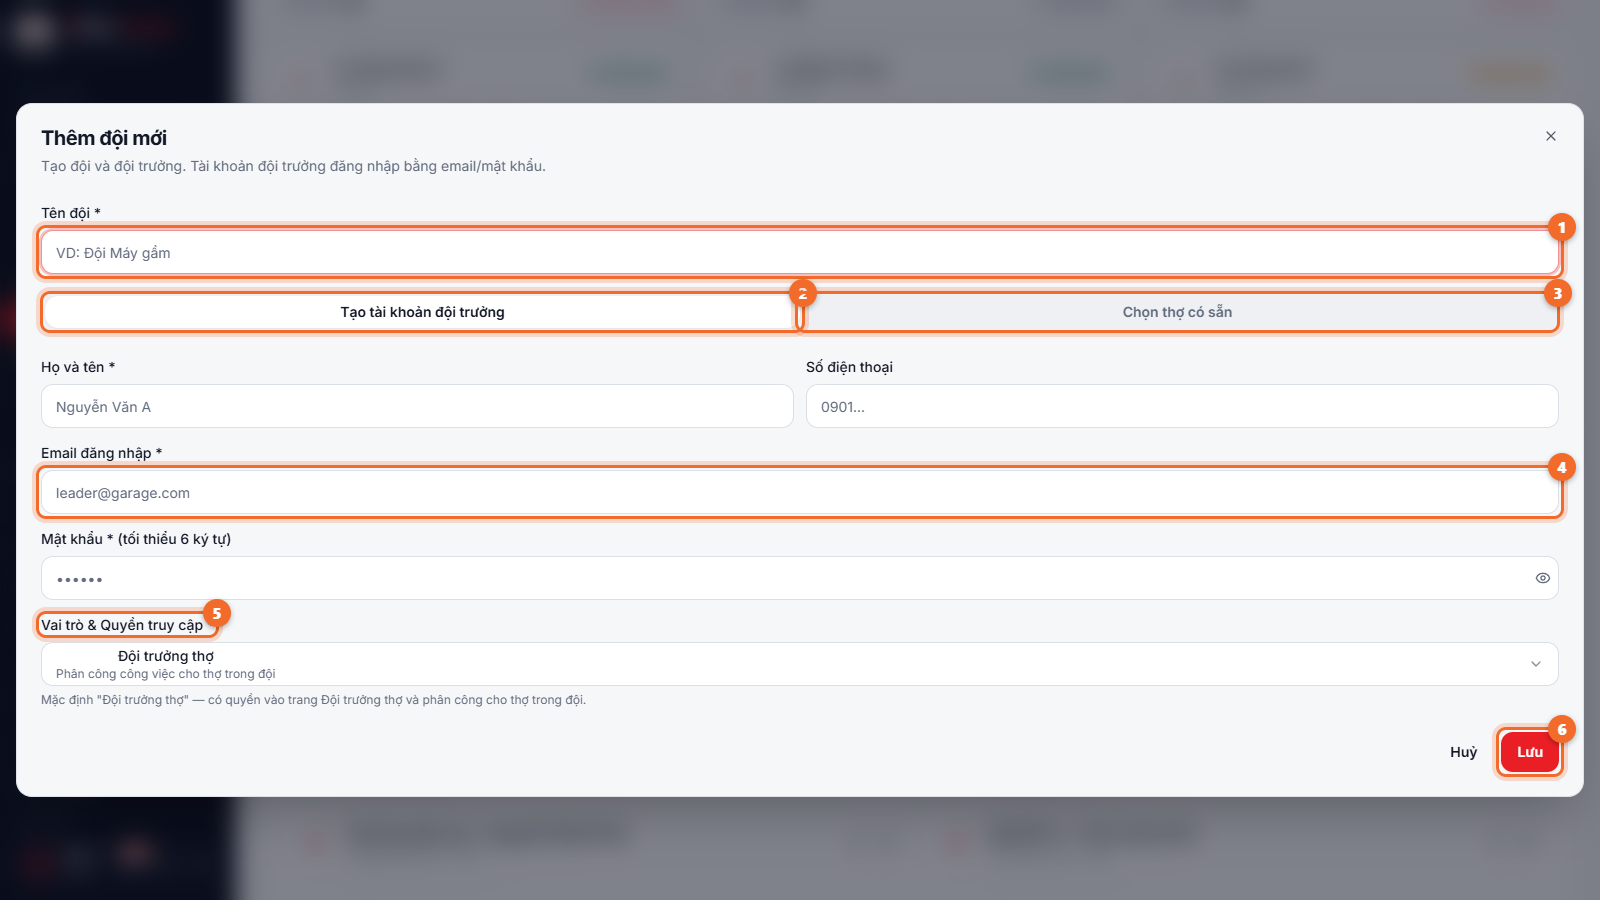Expand the Đội trưởng thợ role dropdown

pyautogui.click(x=800, y=664)
